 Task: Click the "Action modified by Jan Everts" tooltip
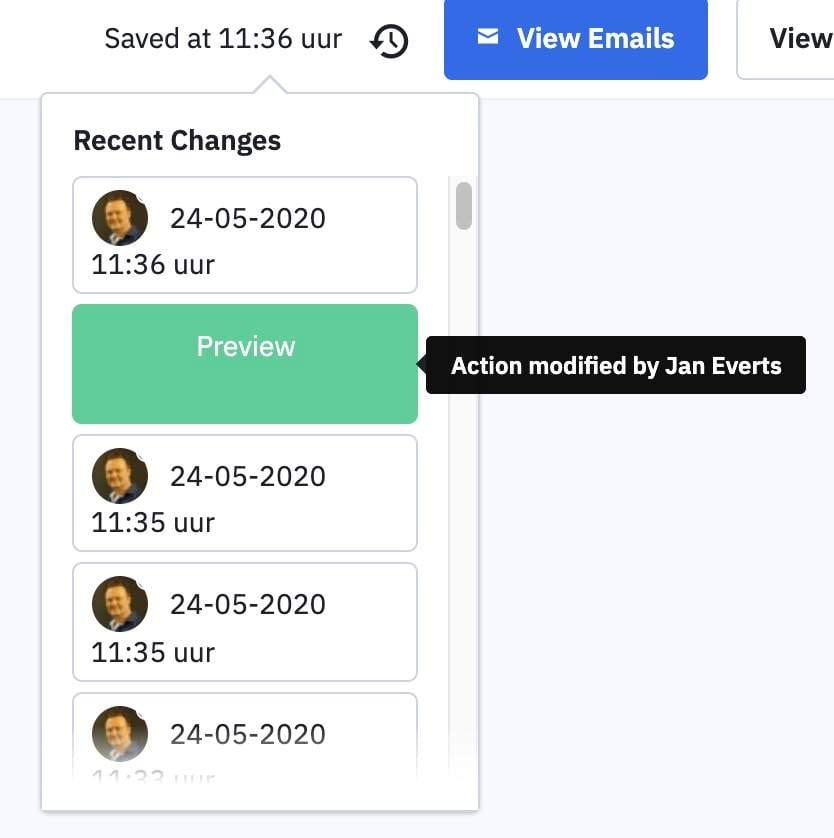click(616, 365)
